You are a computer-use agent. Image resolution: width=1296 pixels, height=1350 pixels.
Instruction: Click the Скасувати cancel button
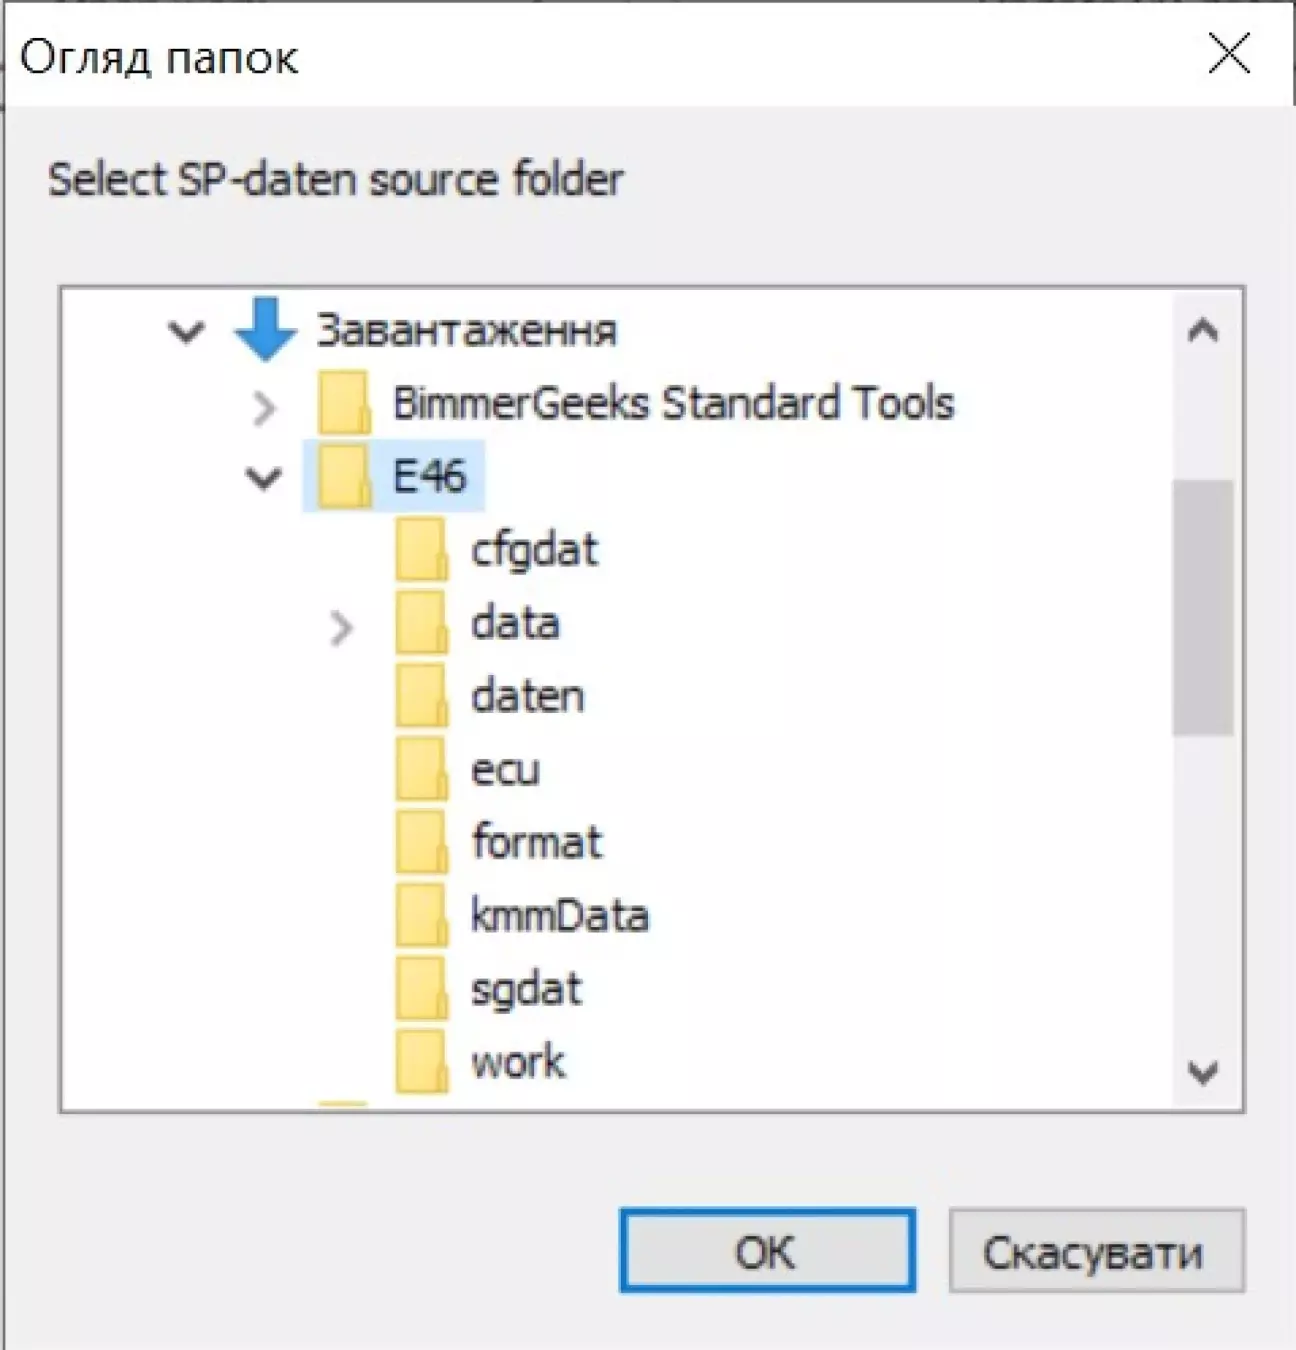pyautogui.click(x=1096, y=1251)
